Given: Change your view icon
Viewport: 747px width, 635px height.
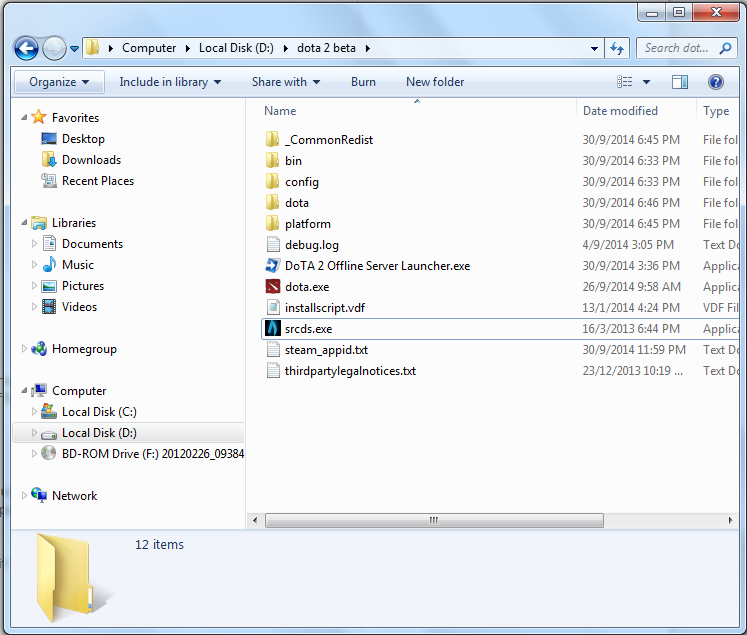Looking at the screenshot, I should point(625,82).
